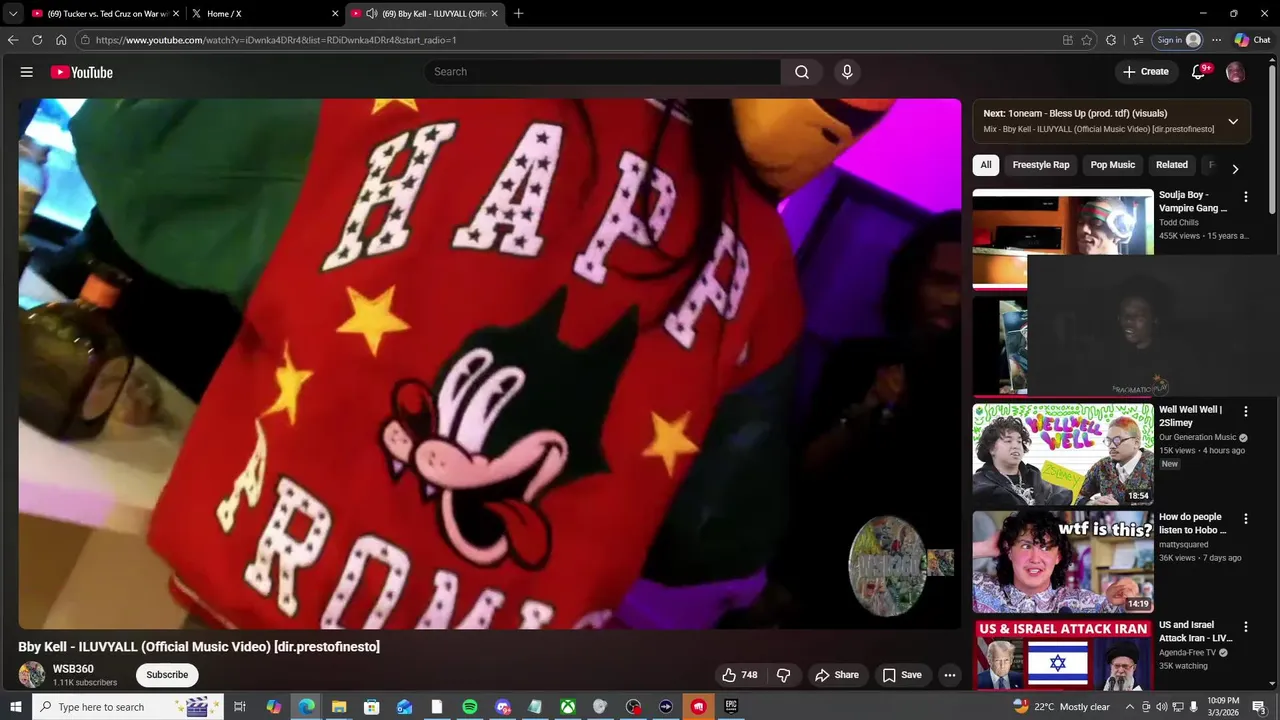The height and width of the screenshot is (720, 1280).
Task: Close the Home / X tab
Action: (335, 13)
